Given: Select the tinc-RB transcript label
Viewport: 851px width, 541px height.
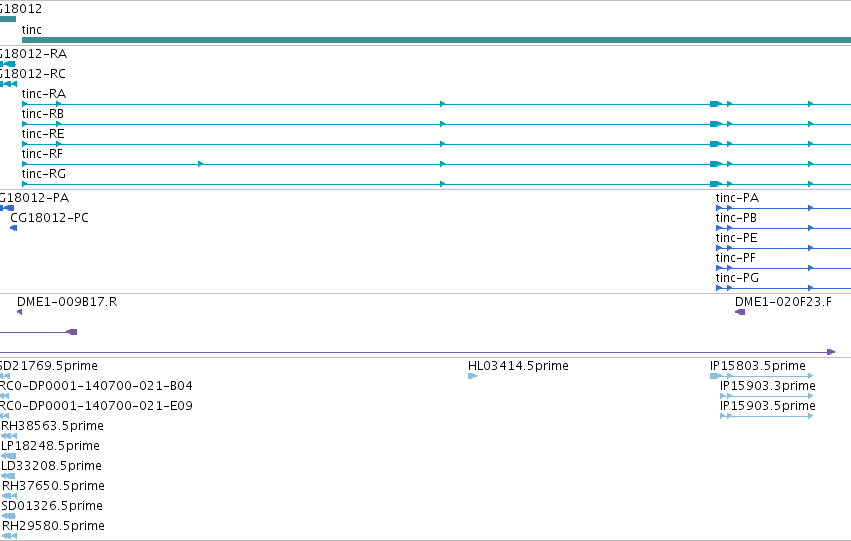Looking at the screenshot, I should pos(42,114).
